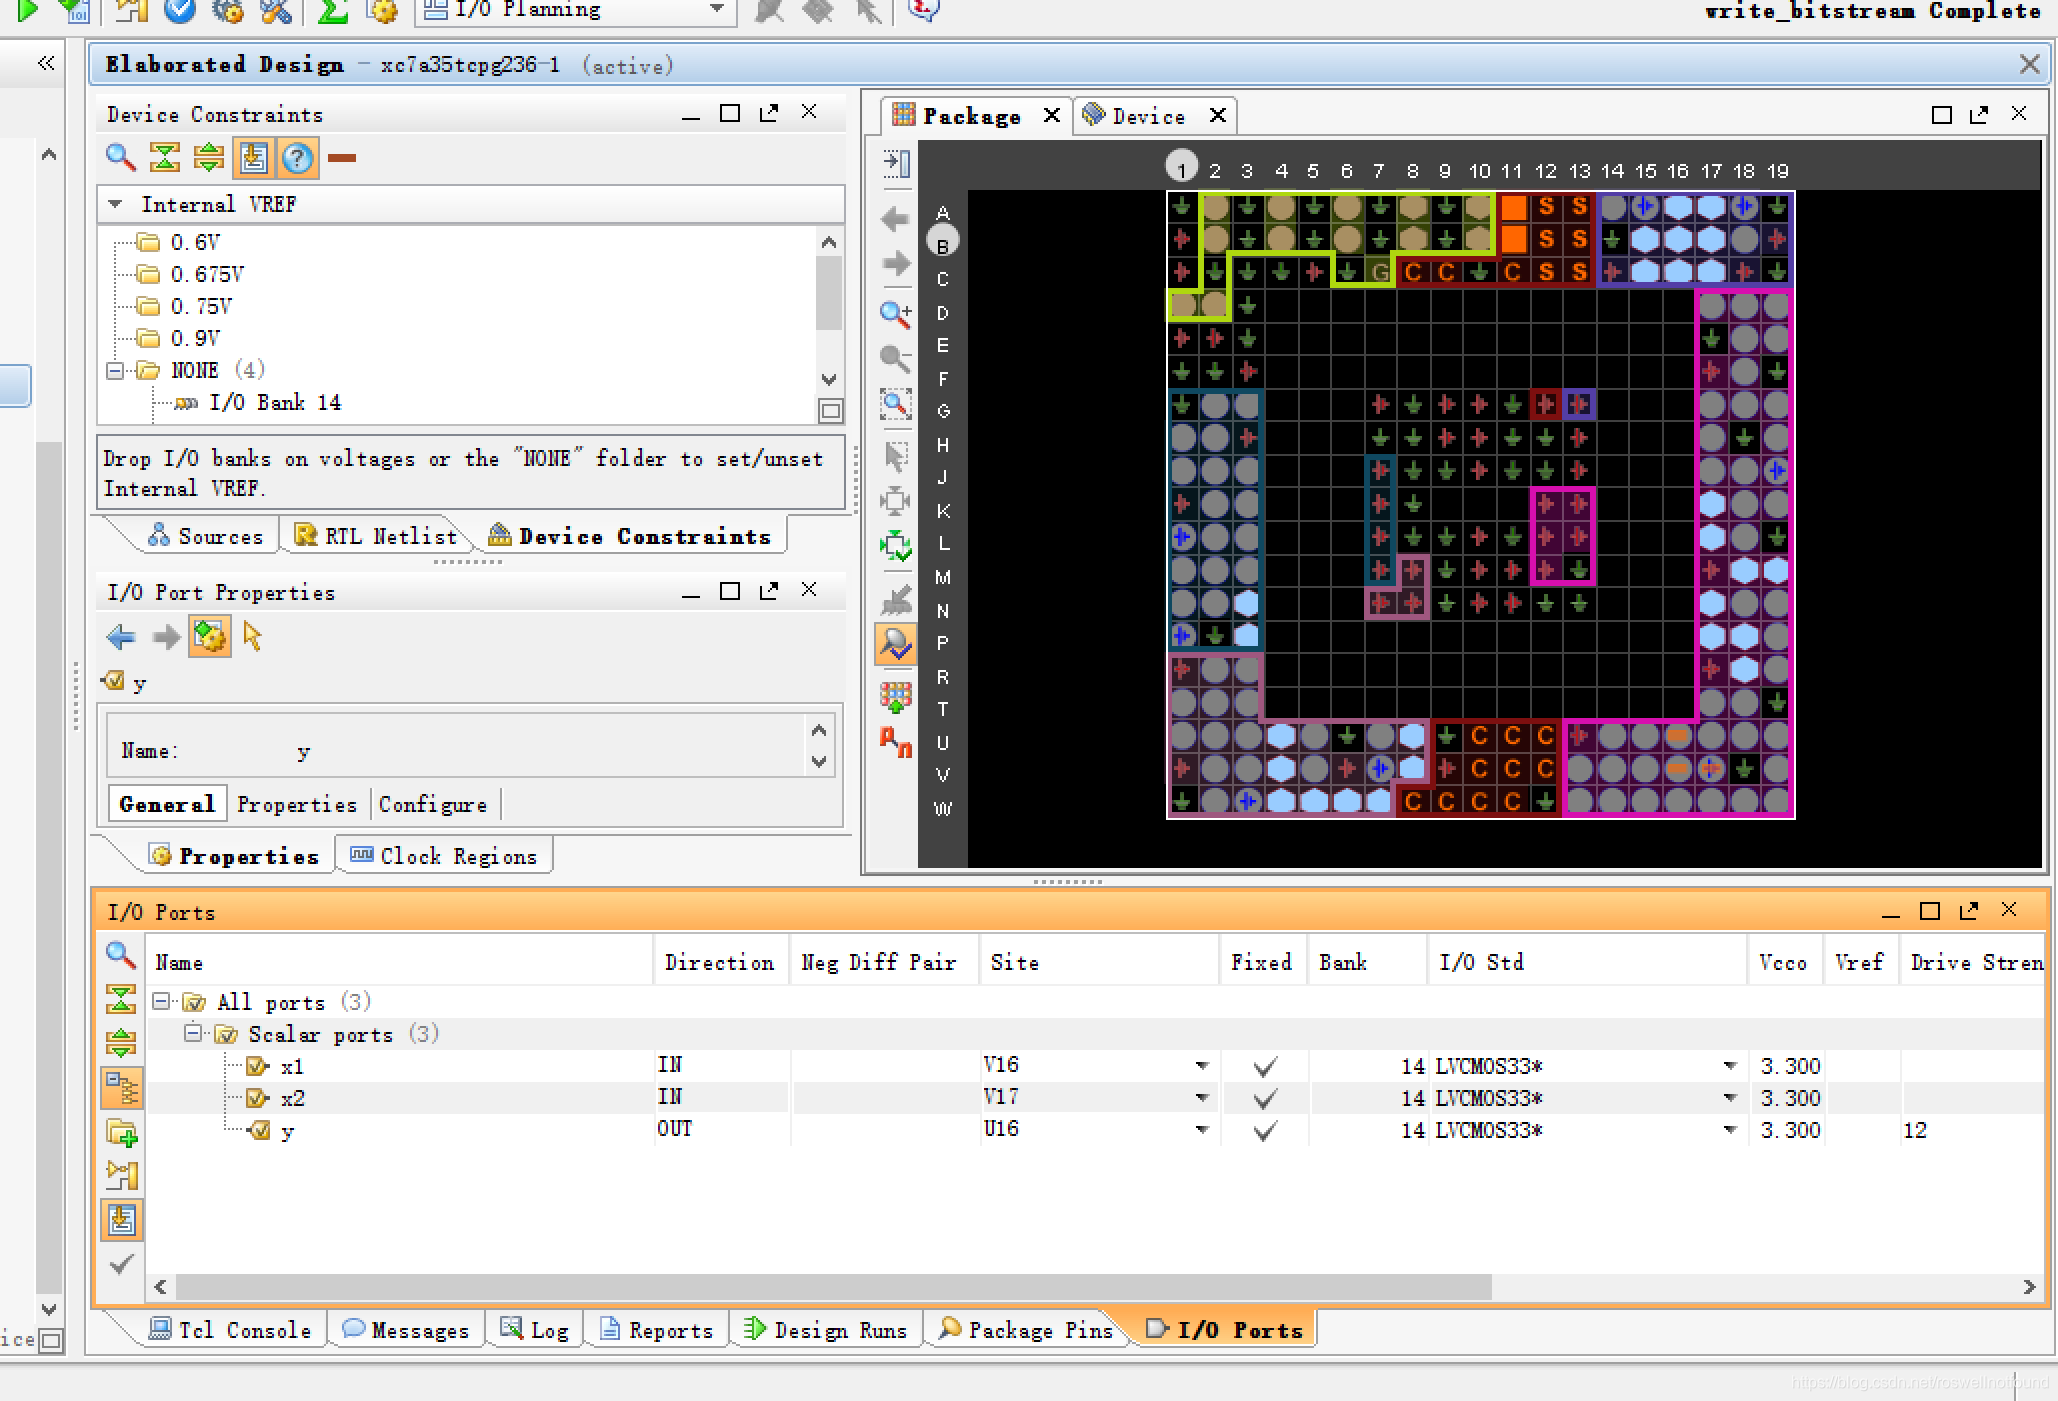Click the next position arrow in Package toolbar
The width and height of the screenshot is (2058, 1401).
896,264
